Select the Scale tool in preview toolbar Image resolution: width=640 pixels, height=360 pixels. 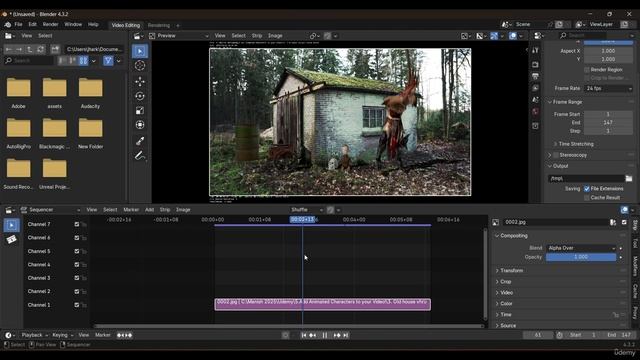140,111
